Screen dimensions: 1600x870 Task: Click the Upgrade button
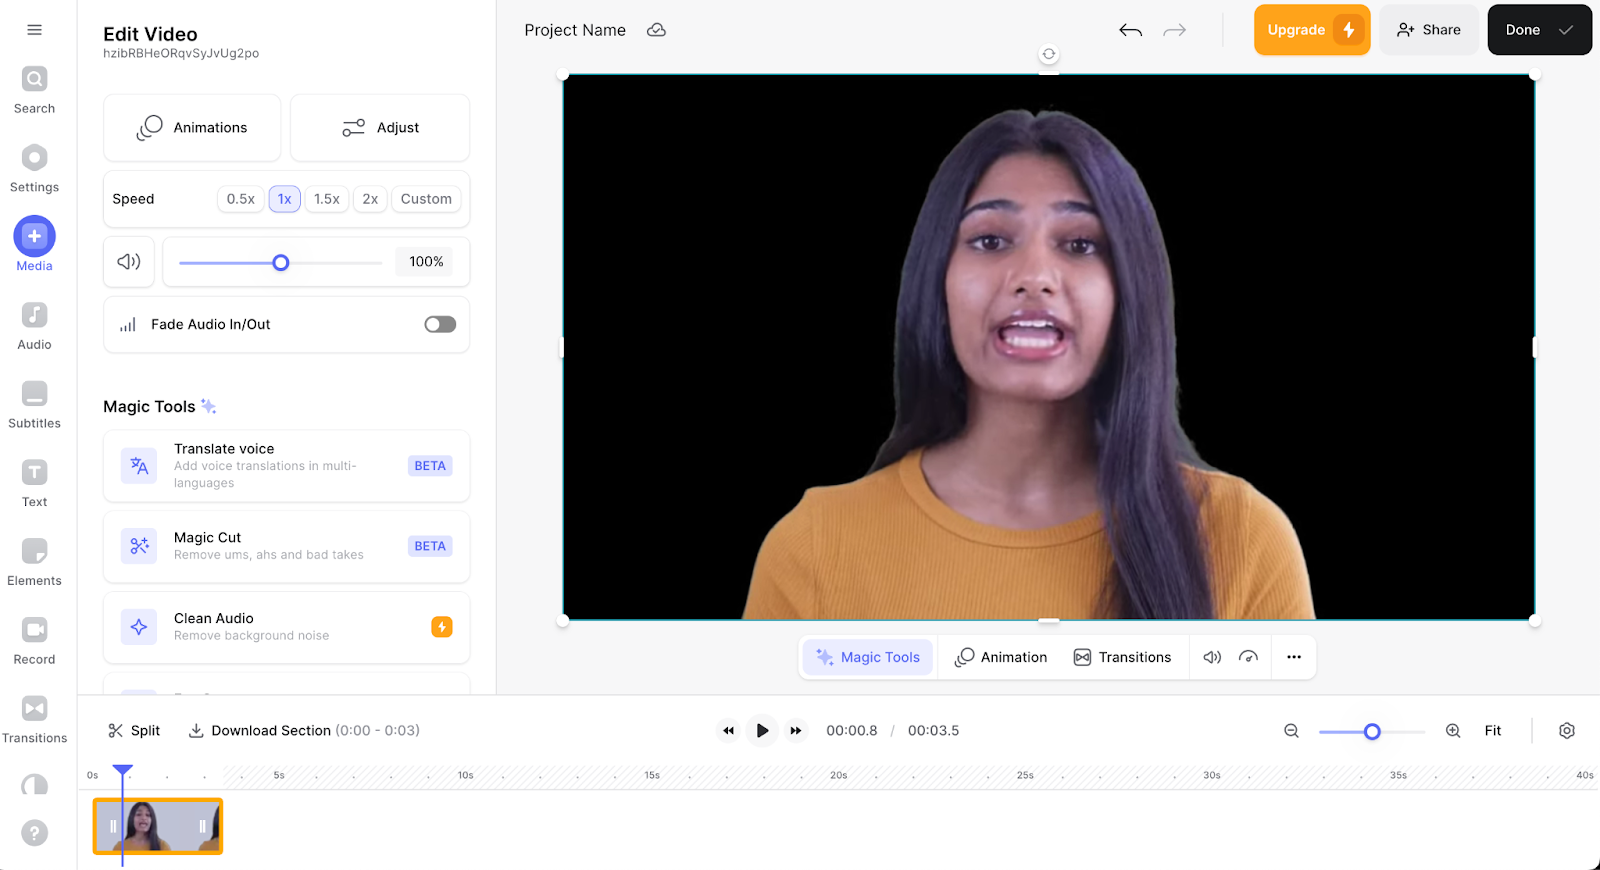pos(1311,30)
